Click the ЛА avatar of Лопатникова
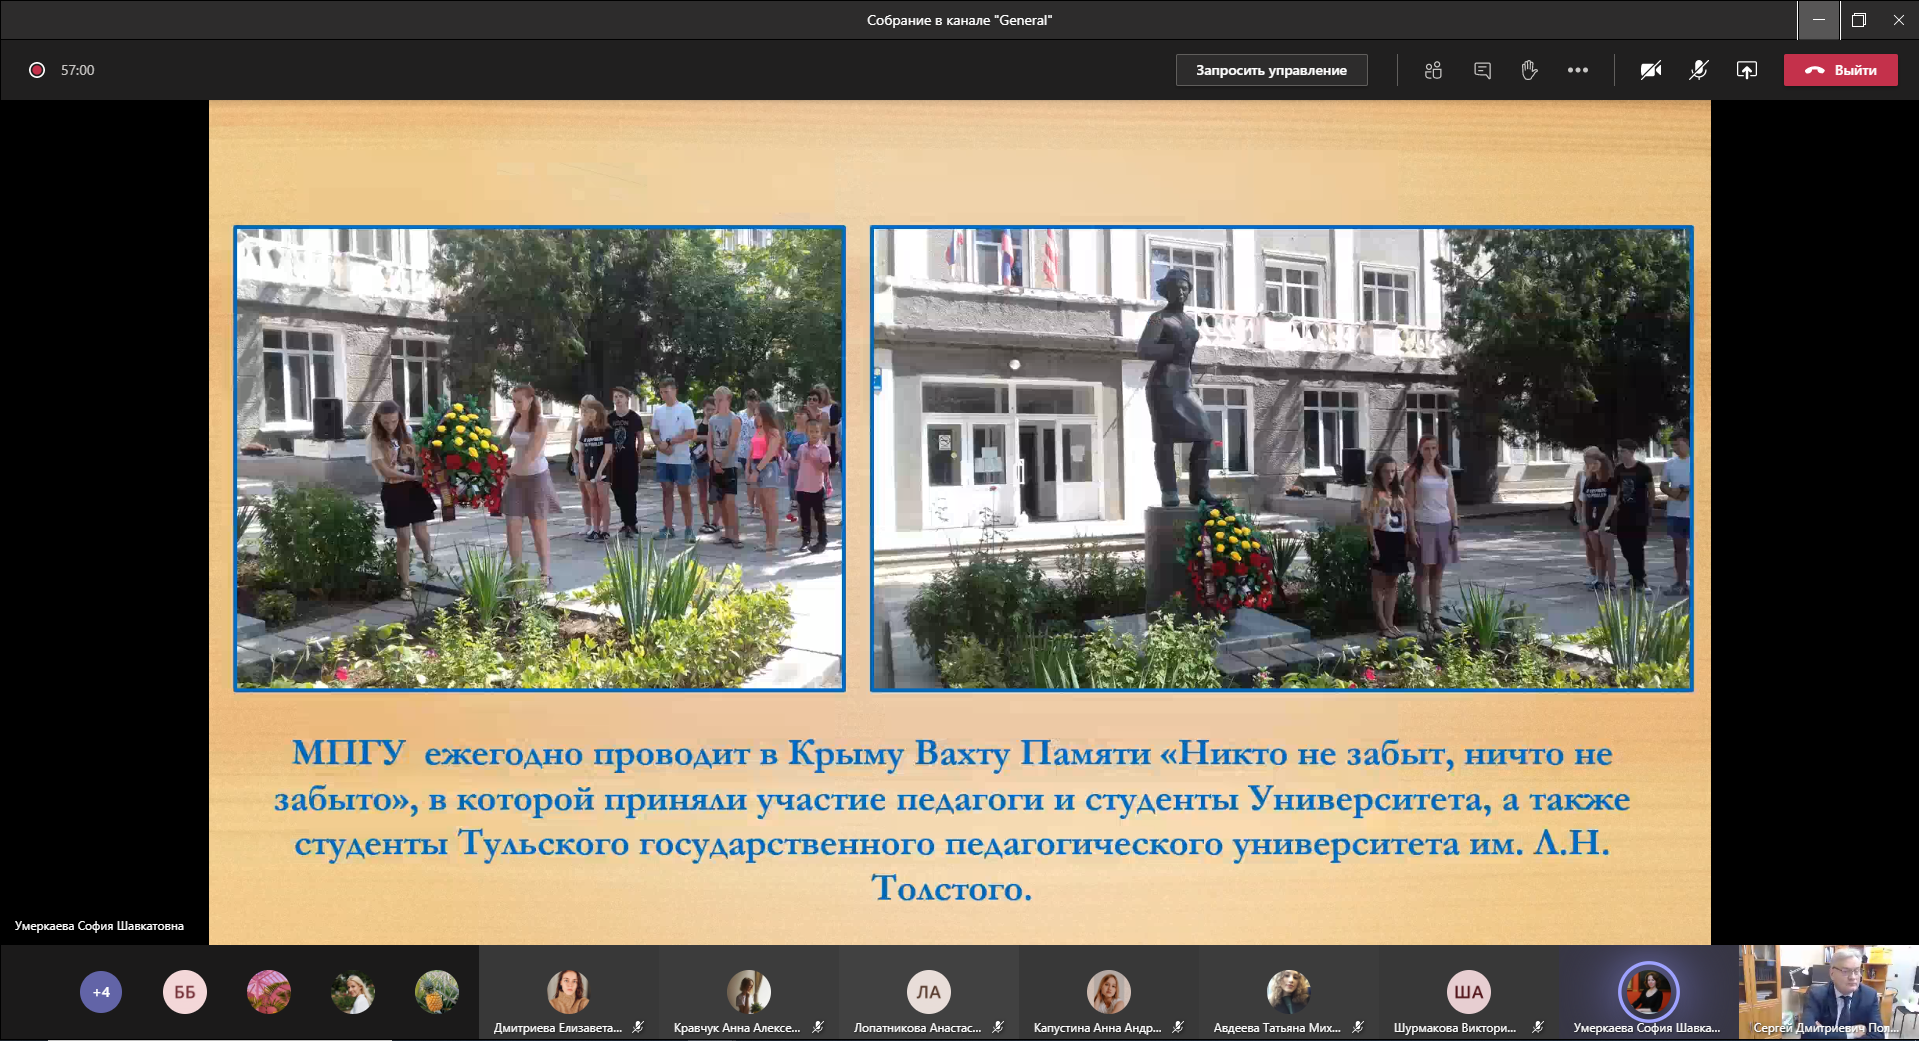 [928, 992]
